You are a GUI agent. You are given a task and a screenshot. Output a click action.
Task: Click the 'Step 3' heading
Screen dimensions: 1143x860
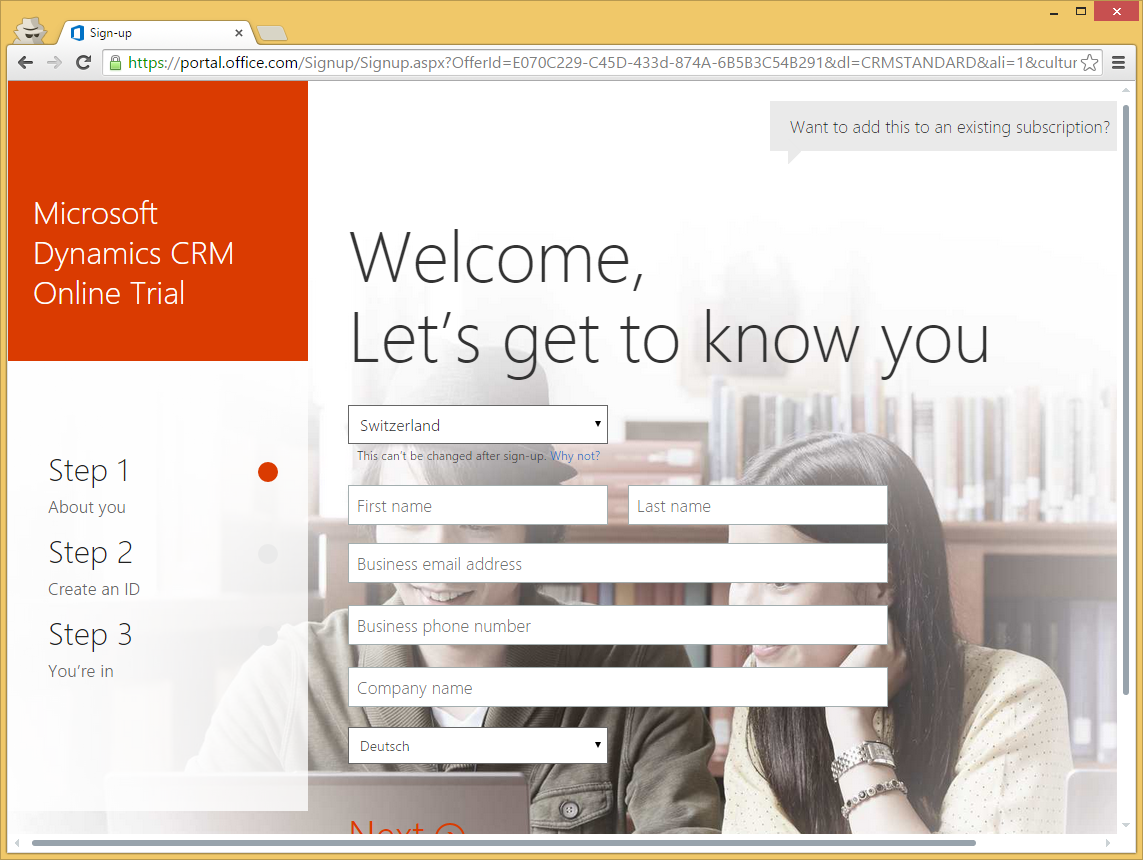90,635
